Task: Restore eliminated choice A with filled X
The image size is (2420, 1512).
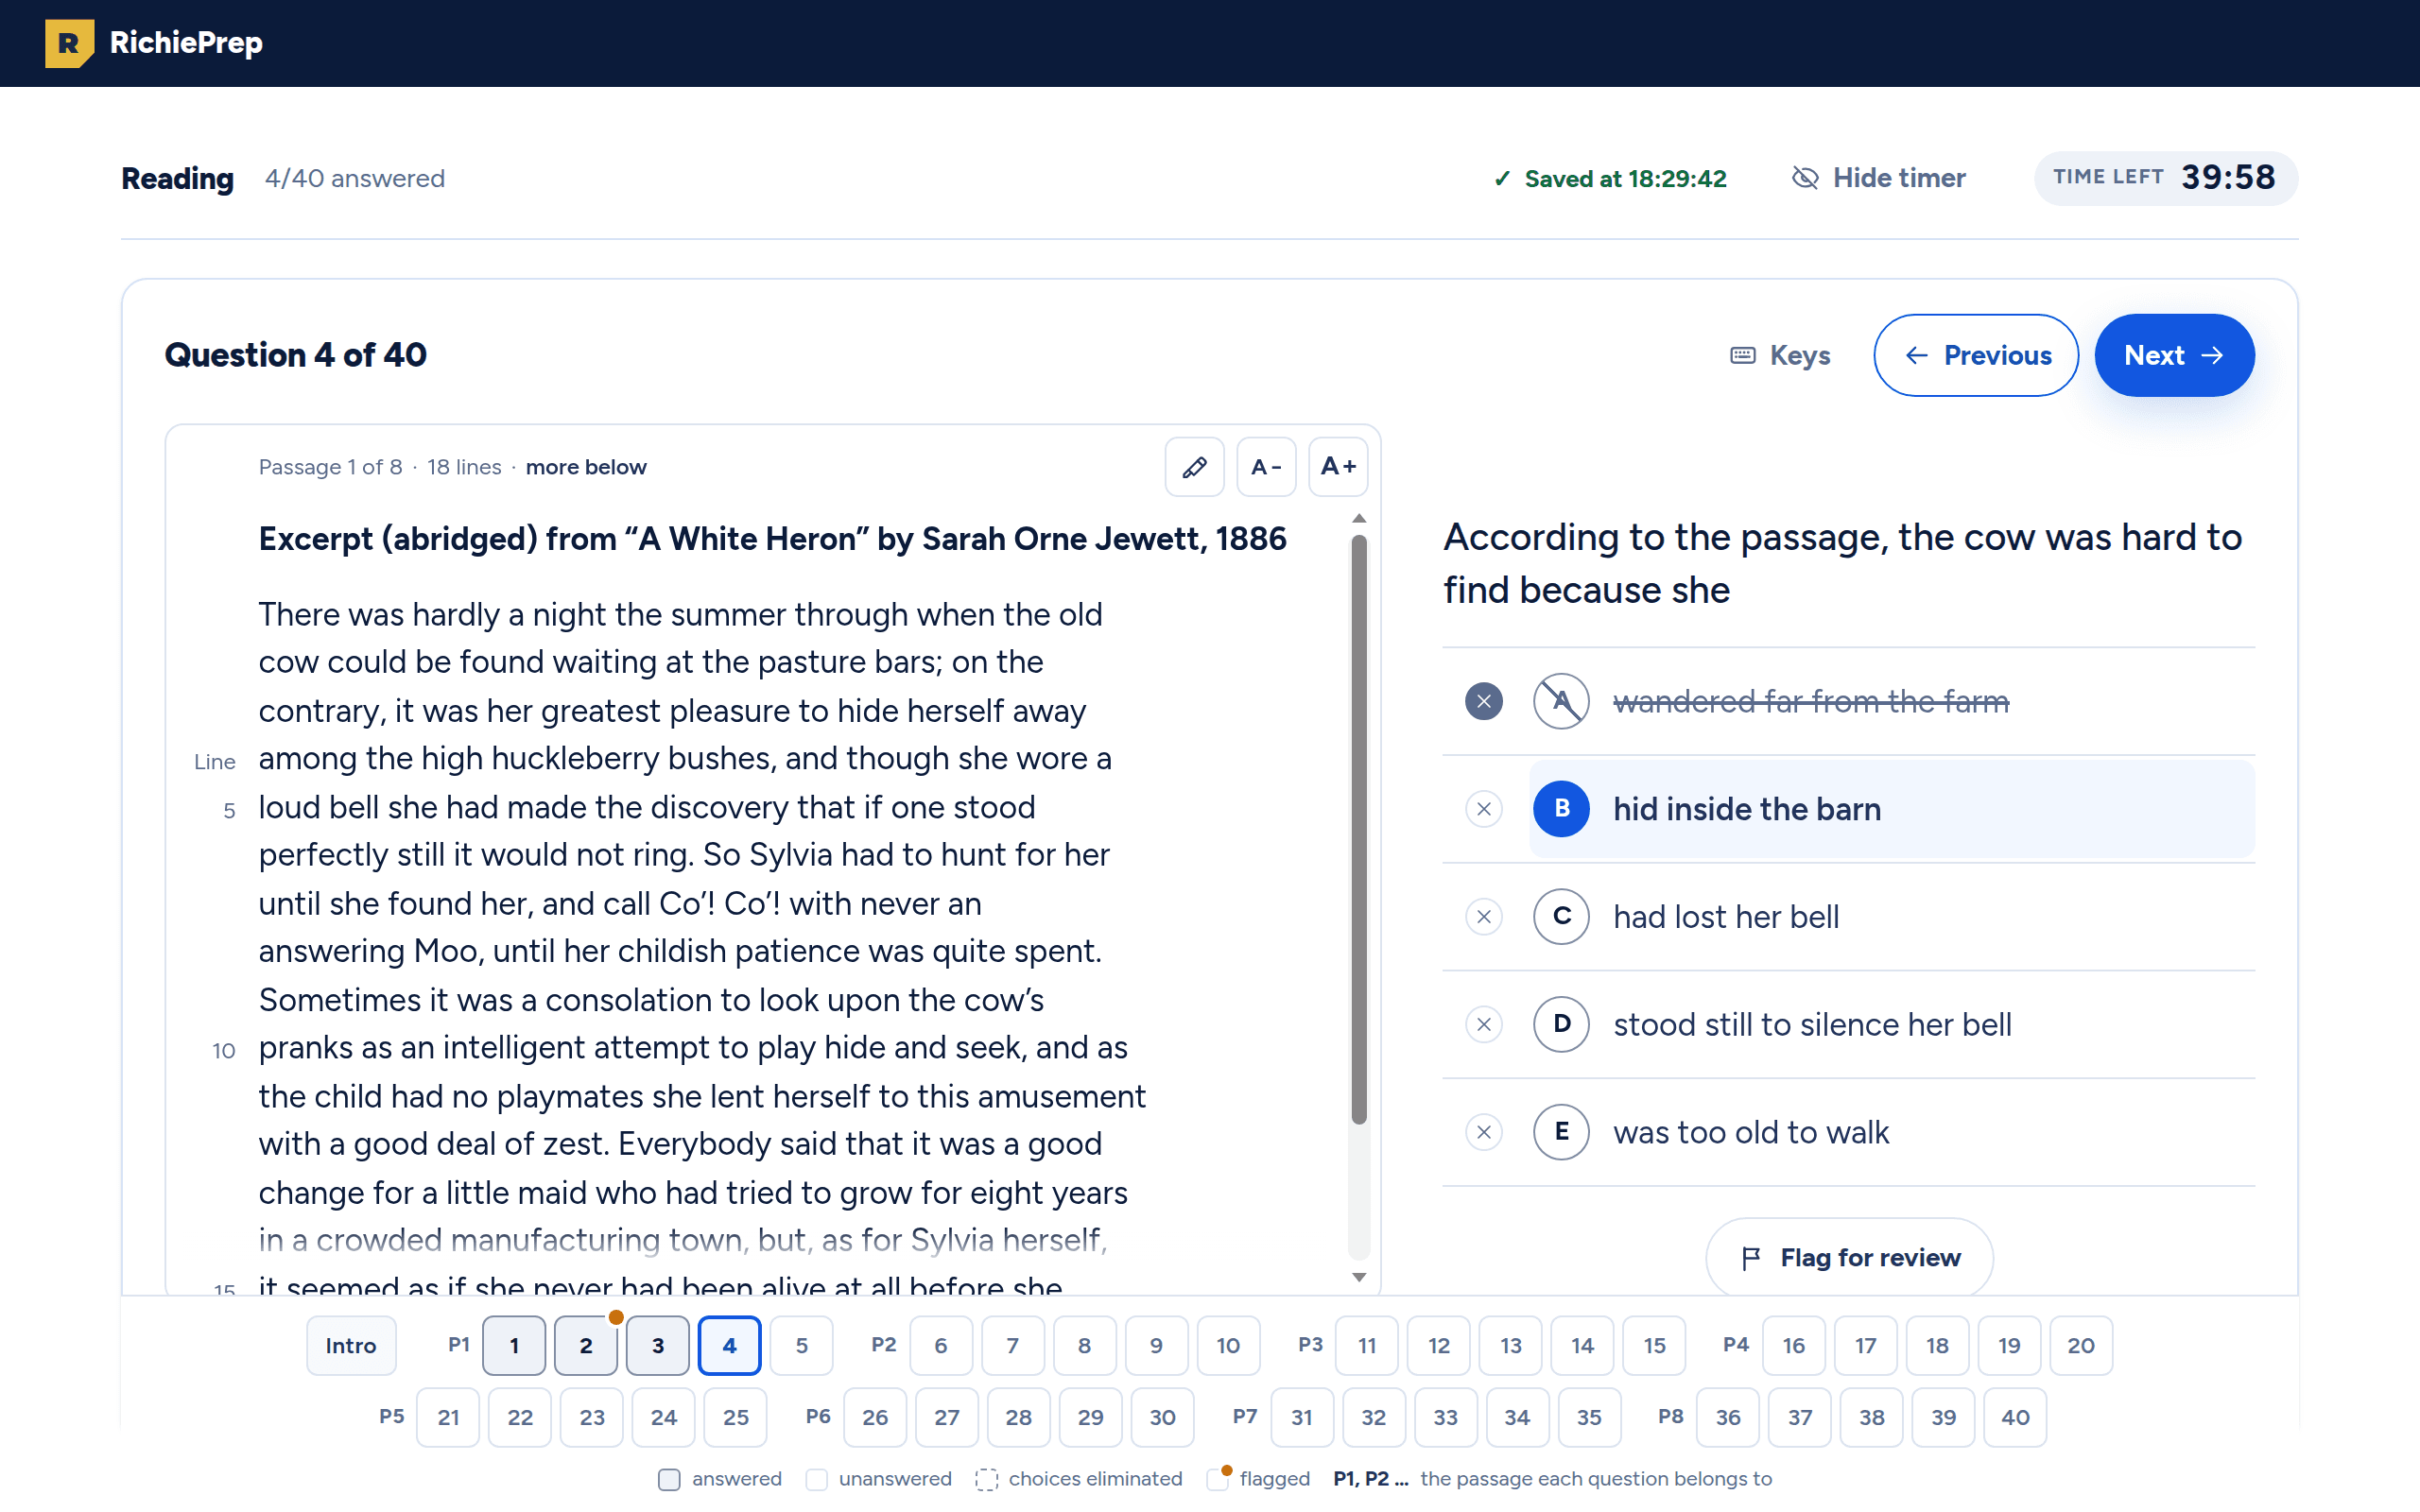Action: click(x=1484, y=701)
